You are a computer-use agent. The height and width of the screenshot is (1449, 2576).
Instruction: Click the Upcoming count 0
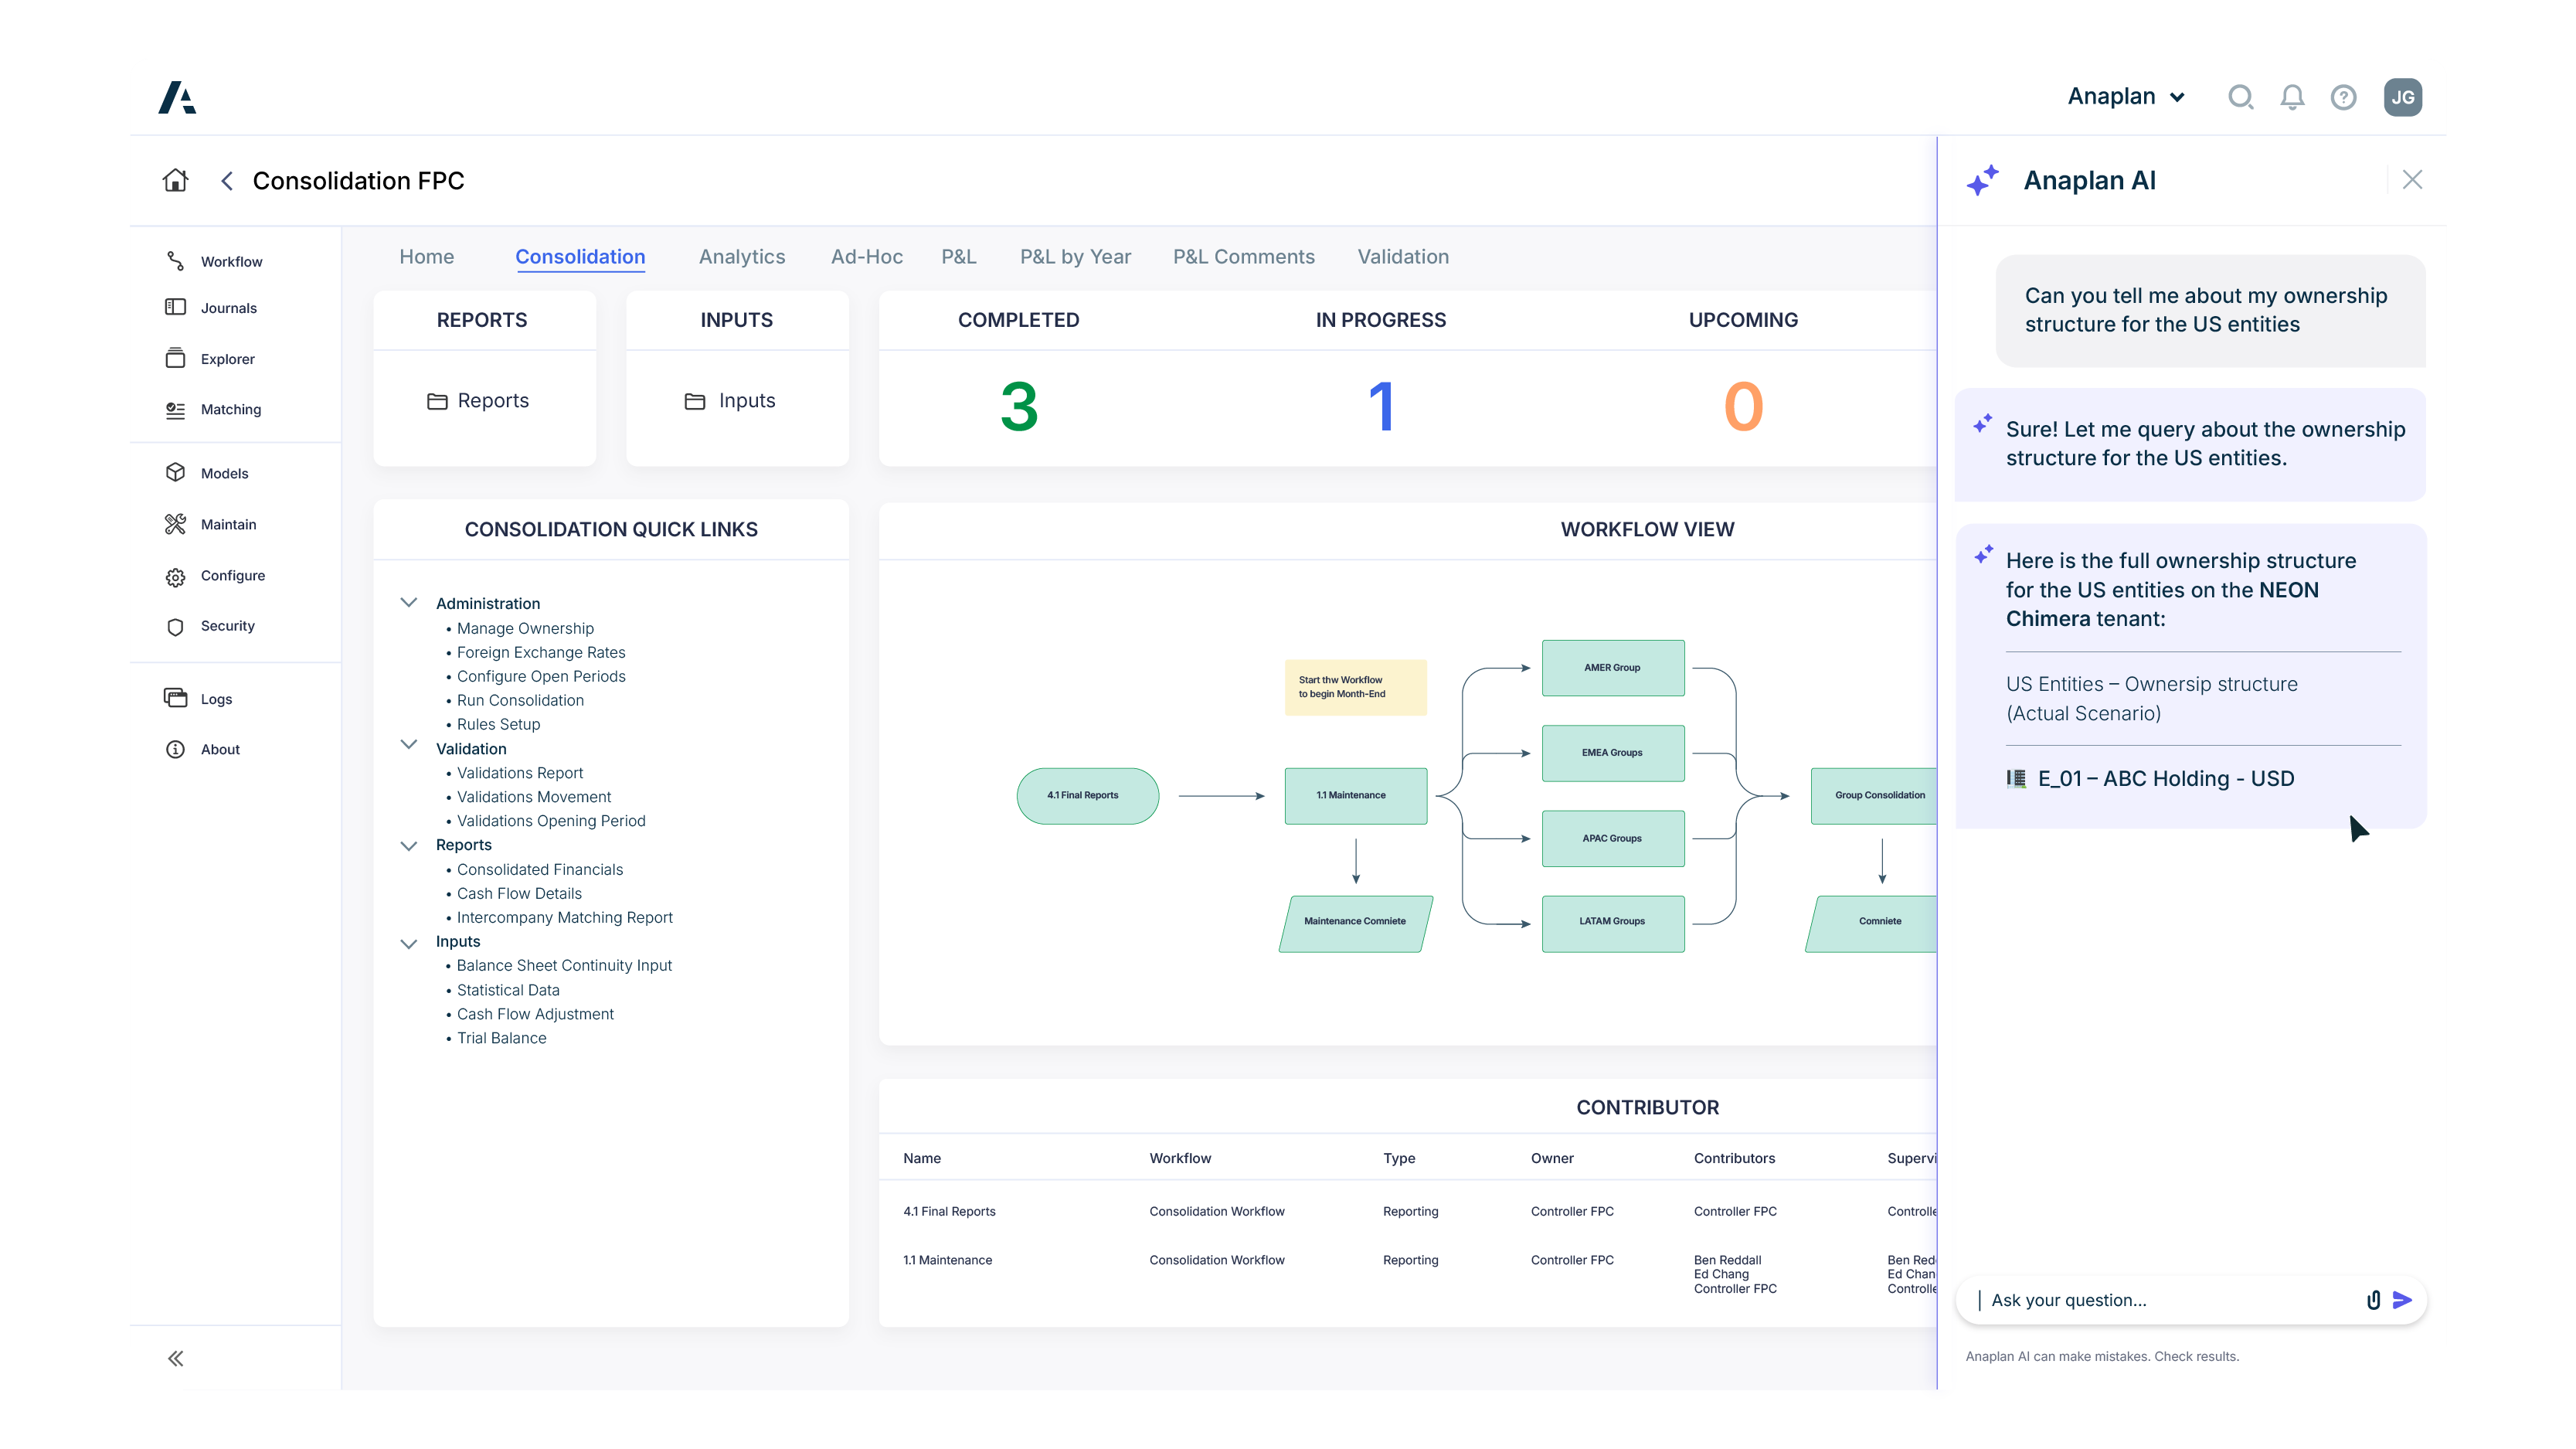(1743, 407)
